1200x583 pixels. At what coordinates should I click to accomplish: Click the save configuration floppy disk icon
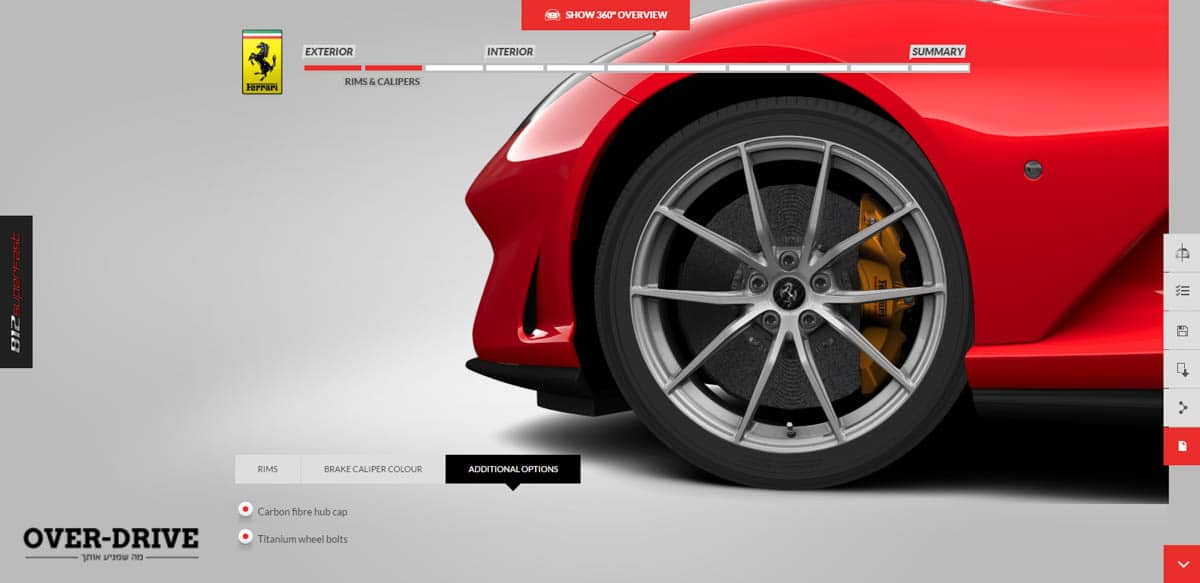(x=1182, y=330)
